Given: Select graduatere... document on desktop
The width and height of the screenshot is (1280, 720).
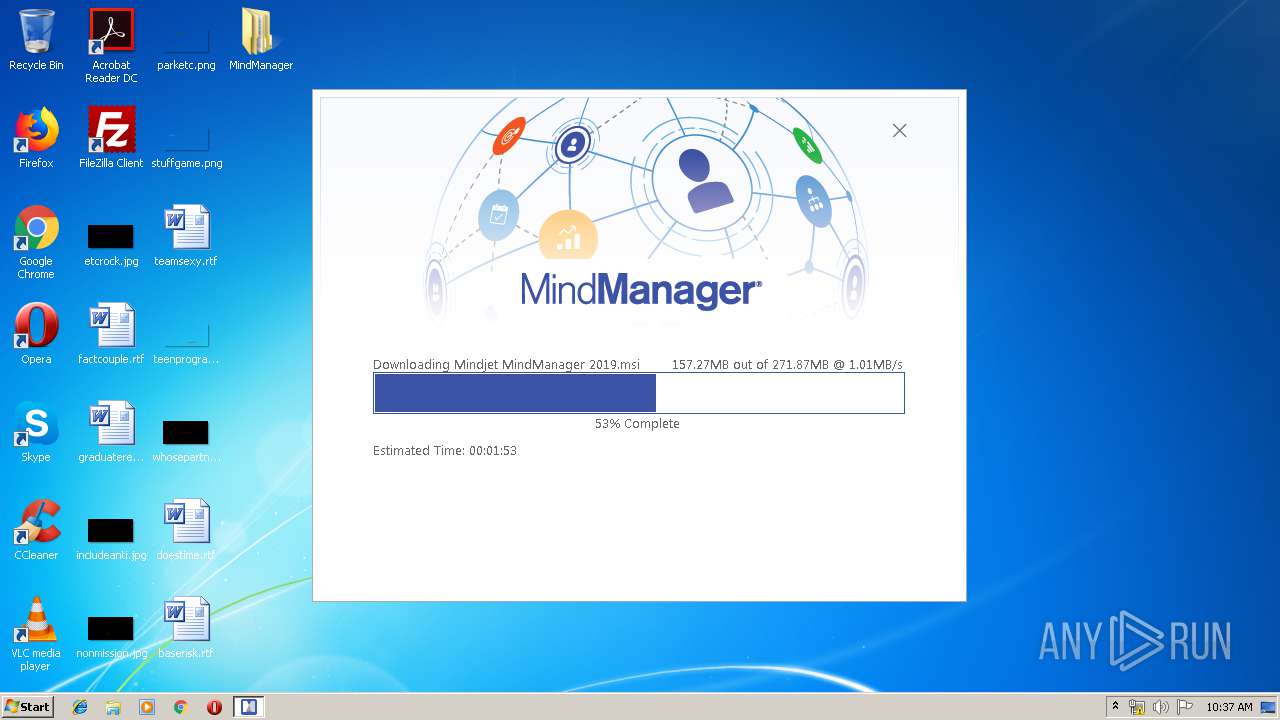Looking at the screenshot, I should click(111, 432).
